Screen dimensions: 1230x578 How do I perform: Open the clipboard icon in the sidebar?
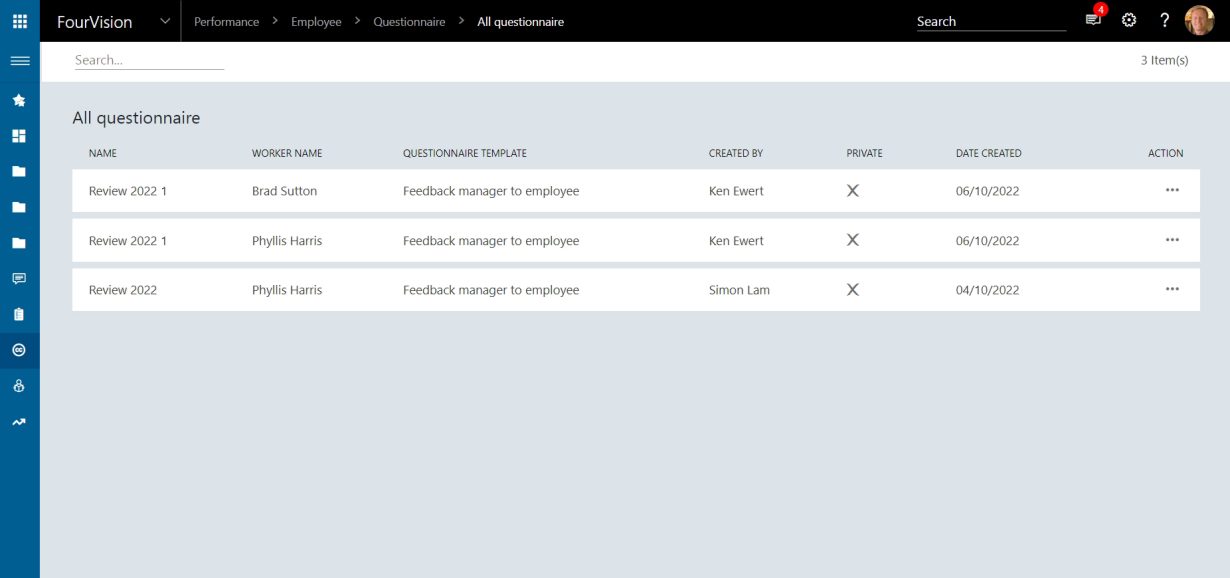tap(19, 315)
